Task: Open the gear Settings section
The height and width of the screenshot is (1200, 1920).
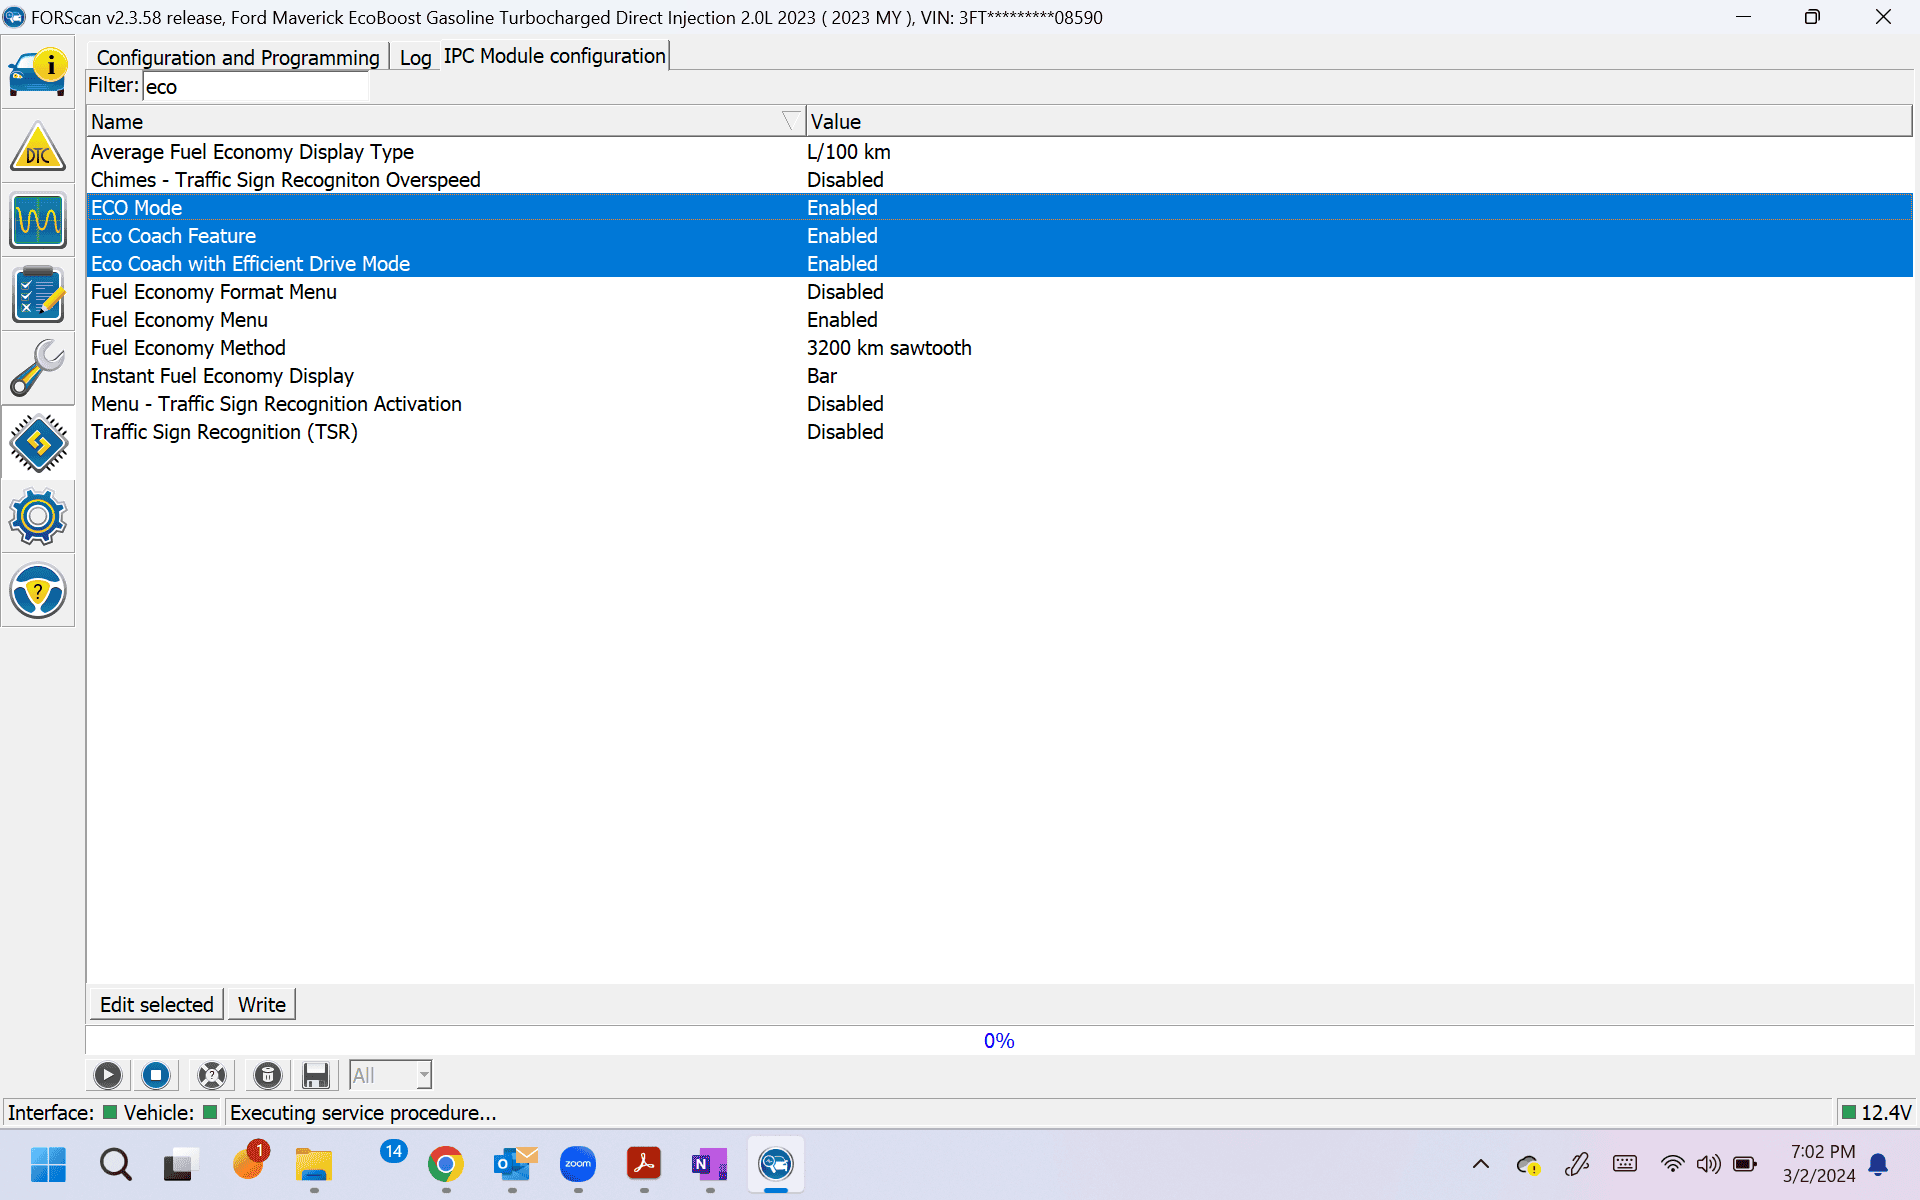Action: (38, 516)
